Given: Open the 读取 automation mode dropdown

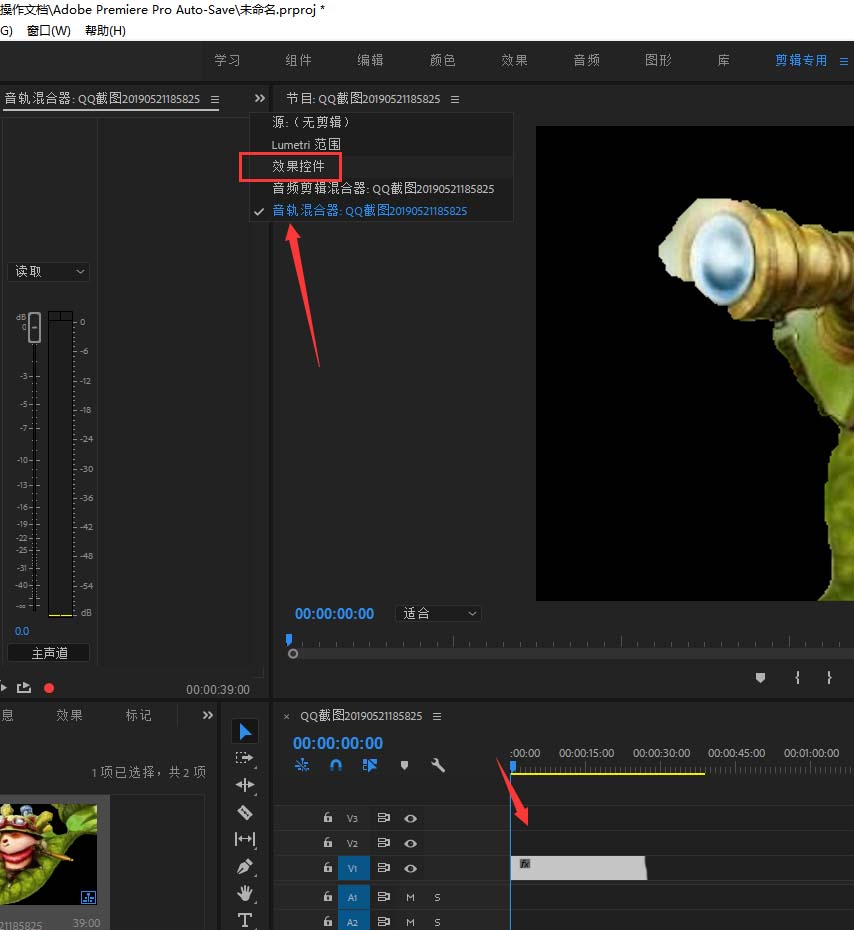Looking at the screenshot, I should coord(48,271).
